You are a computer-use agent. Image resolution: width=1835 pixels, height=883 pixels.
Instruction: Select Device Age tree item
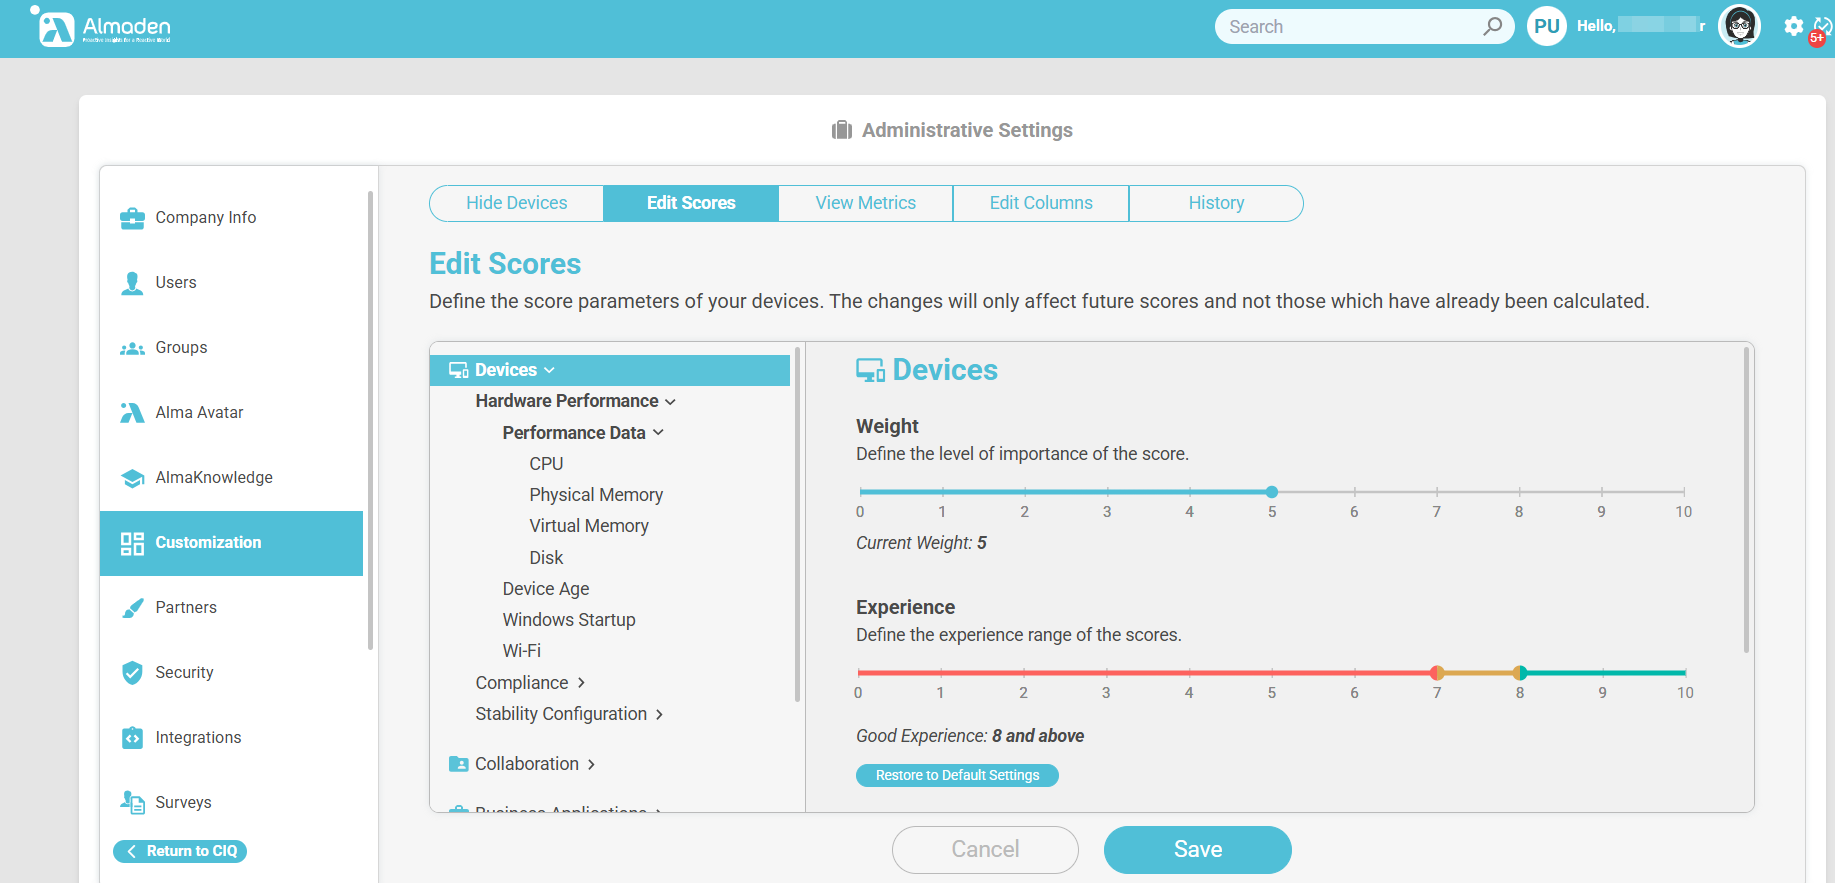[x=546, y=589]
